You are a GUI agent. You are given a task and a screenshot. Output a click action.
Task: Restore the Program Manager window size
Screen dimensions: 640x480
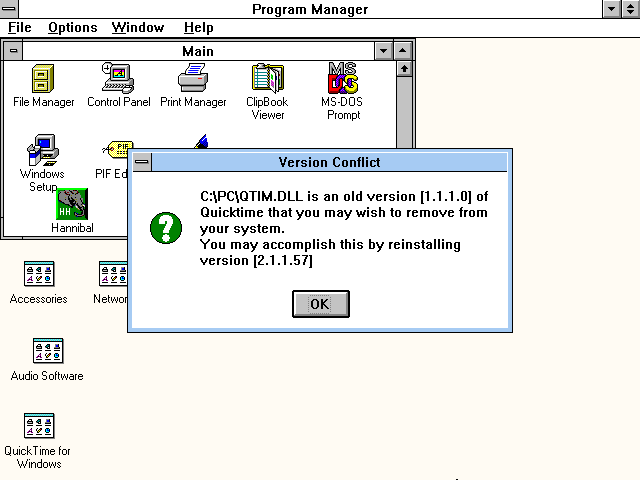631,9
